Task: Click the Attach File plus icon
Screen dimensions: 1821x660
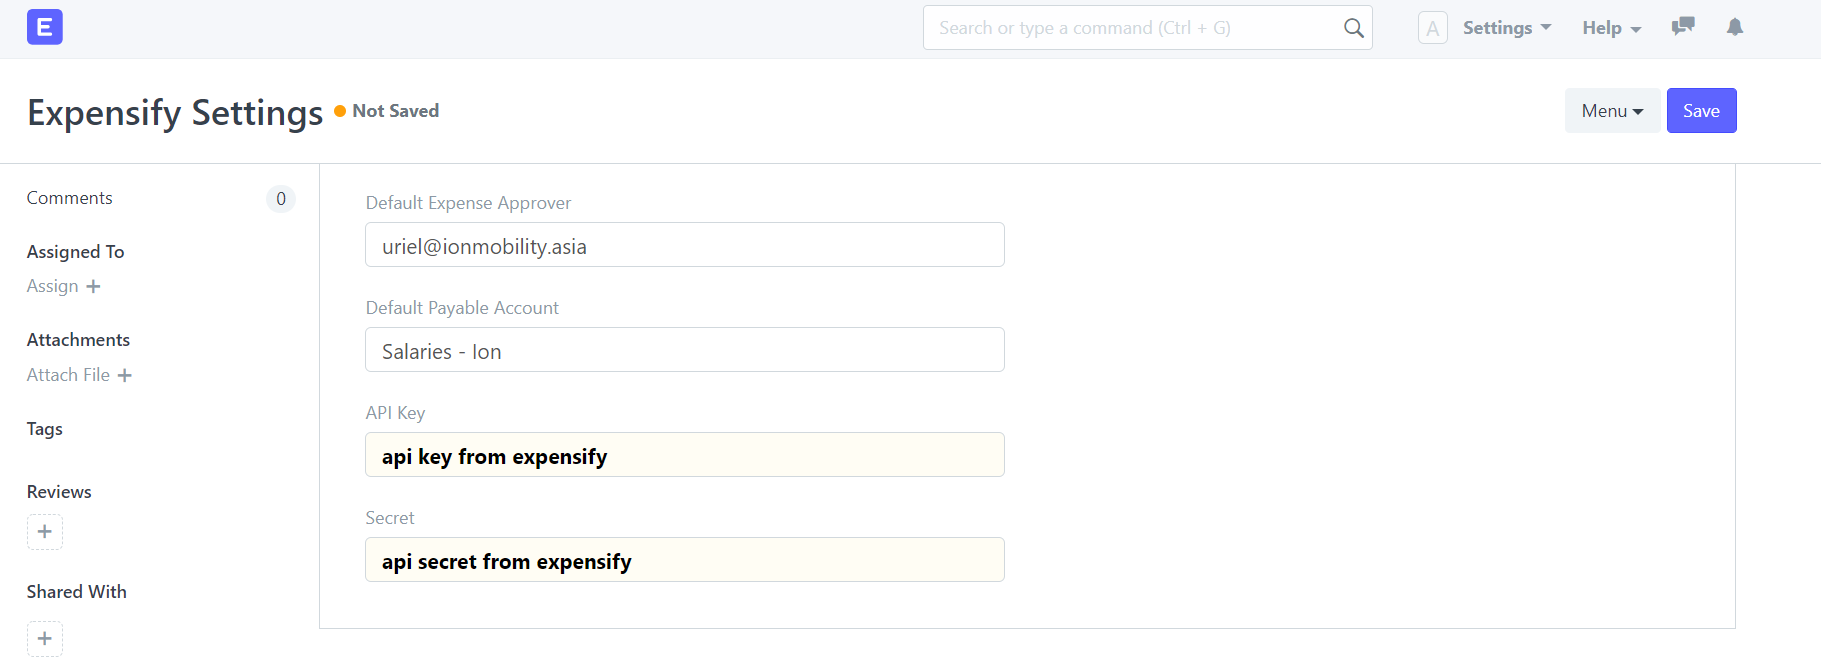Action: tap(124, 375)
